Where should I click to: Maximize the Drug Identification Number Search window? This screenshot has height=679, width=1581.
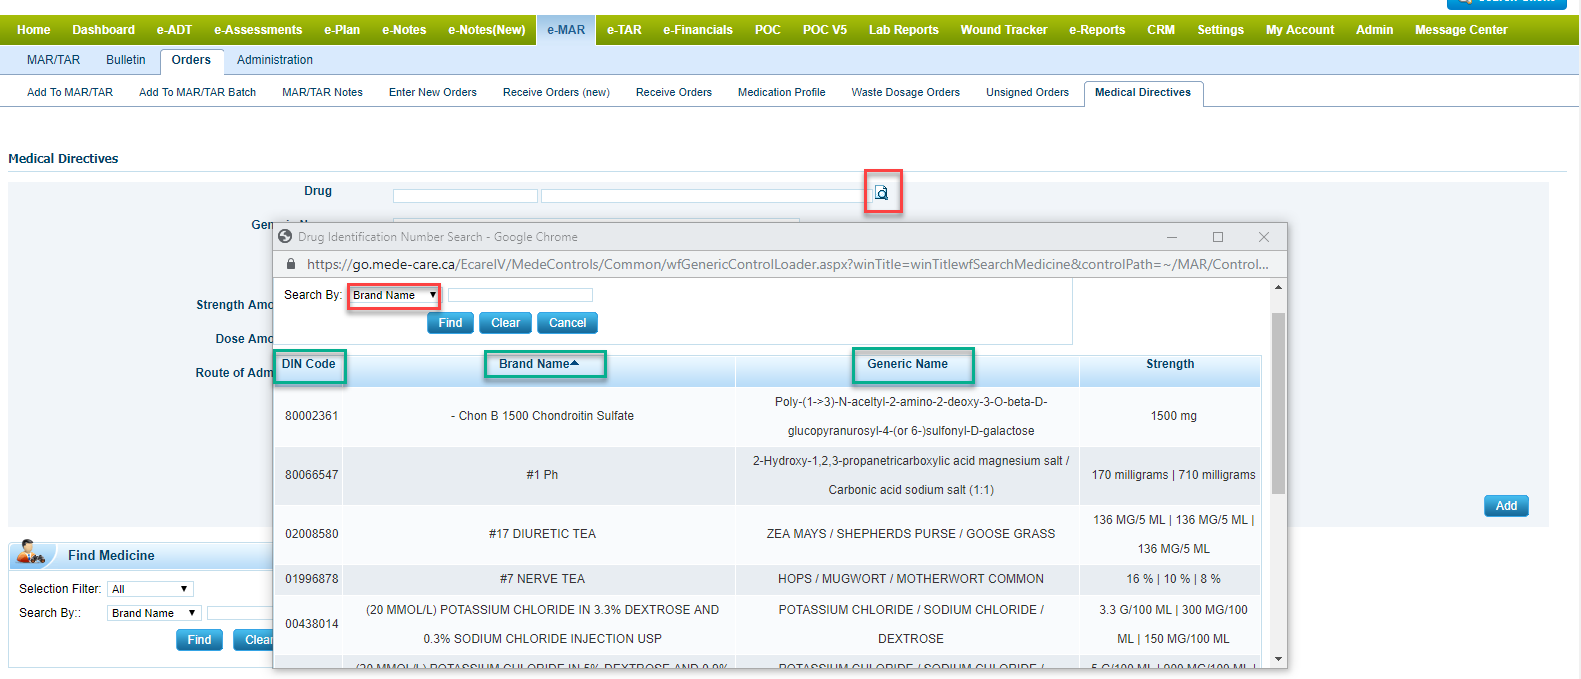pyautogui.click(x=1217, y=237)
